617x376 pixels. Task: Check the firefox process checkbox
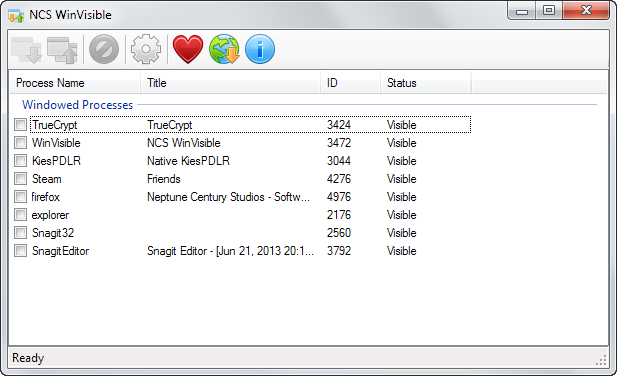point(20,196)
